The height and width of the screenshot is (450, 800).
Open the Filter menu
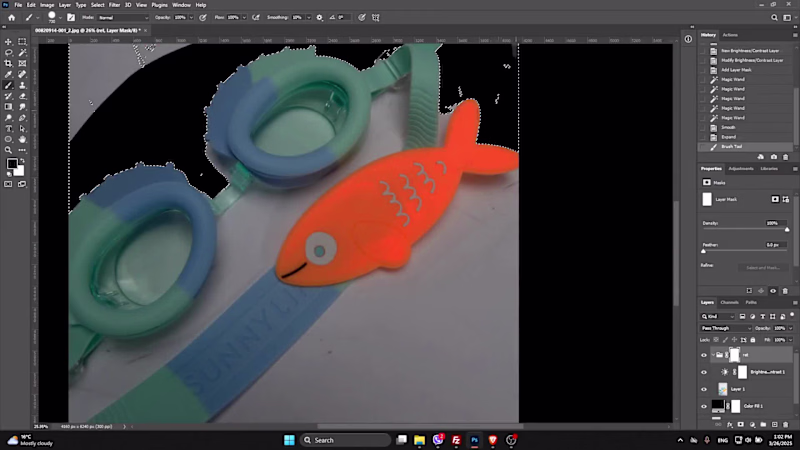(x=114, y=5)
